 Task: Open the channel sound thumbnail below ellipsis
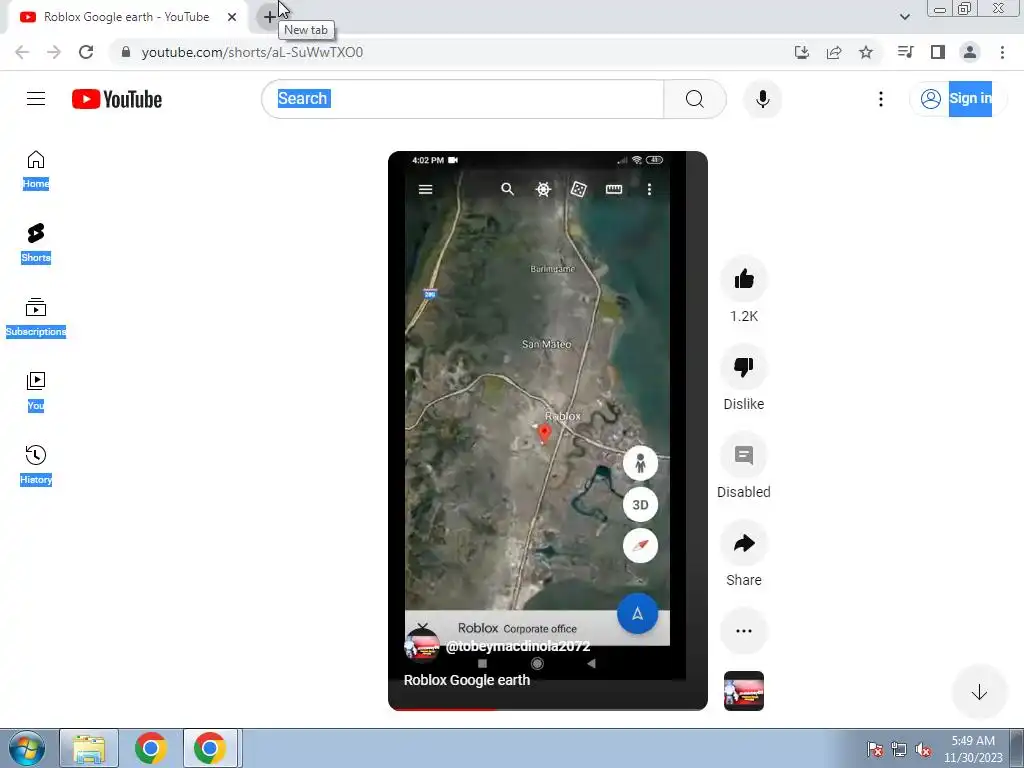[744, 691]
